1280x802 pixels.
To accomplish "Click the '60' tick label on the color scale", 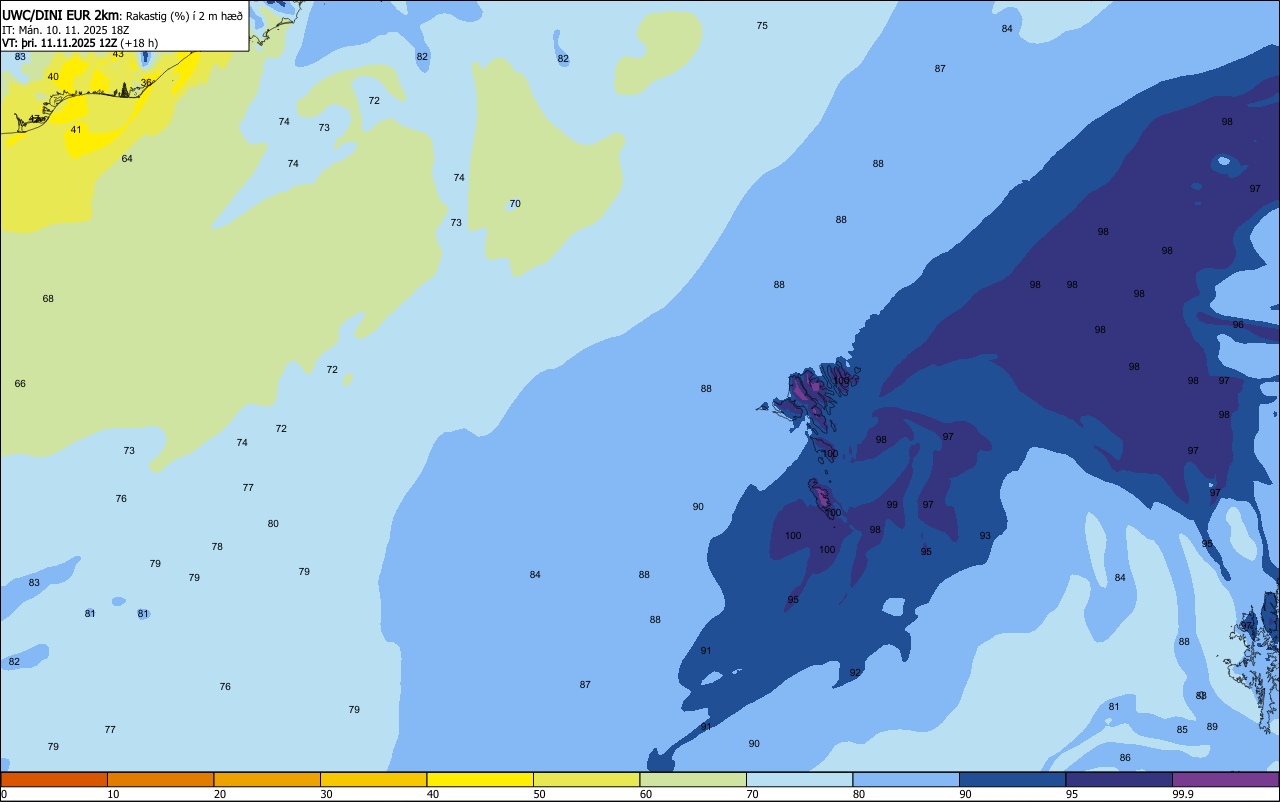I will pos(646,794).
